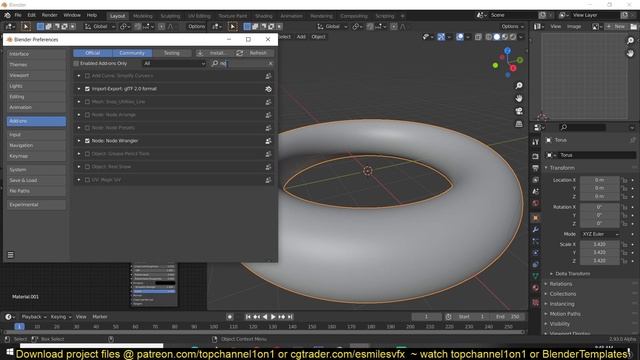
Task: Toggle the Official add-ons filter button
Action: coord(93,53)
